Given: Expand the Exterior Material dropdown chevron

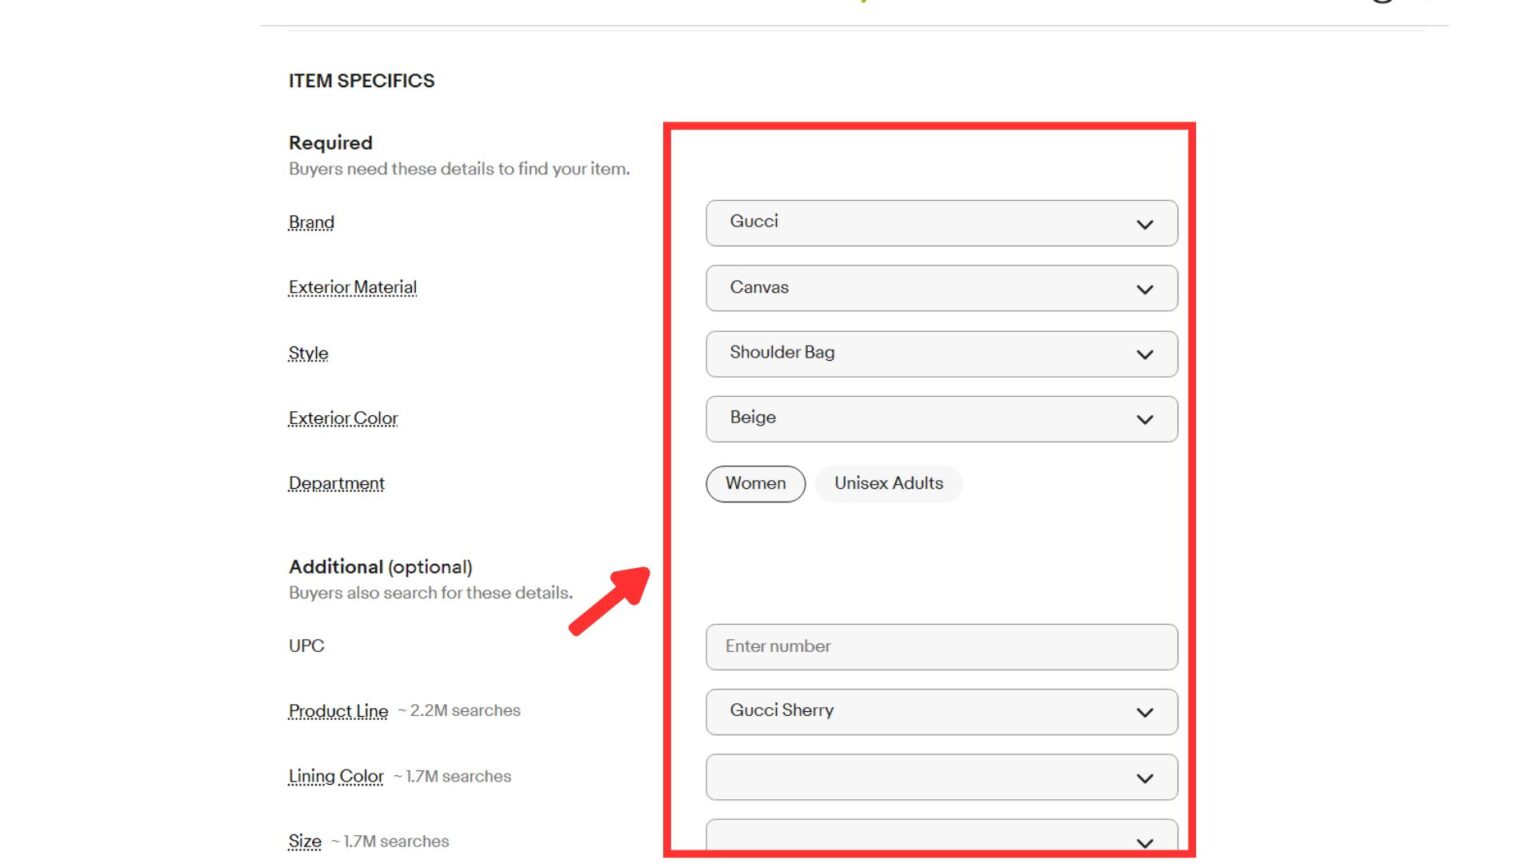Looking at the screenshot, I should [1144, 289].
